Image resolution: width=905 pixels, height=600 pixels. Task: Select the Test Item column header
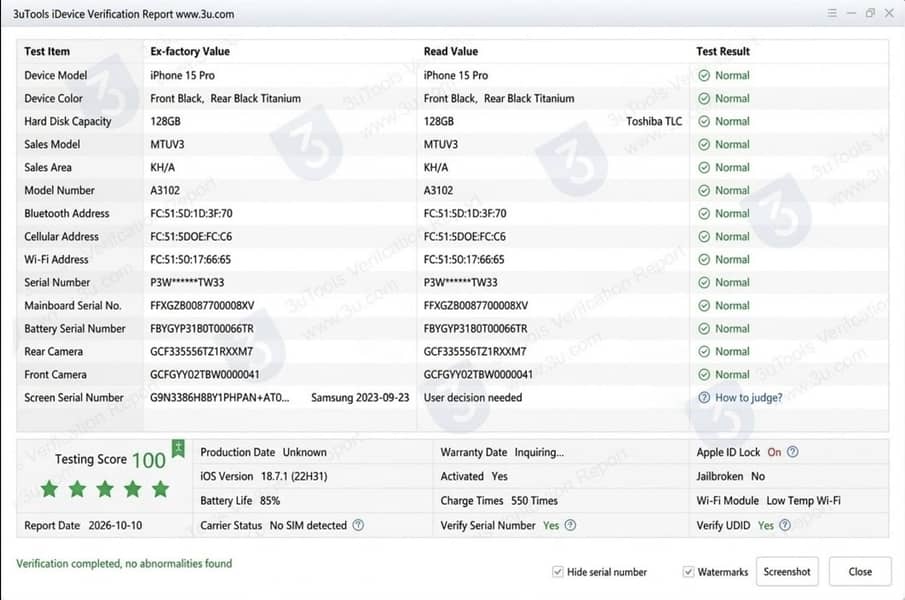[x=47, y=51]
